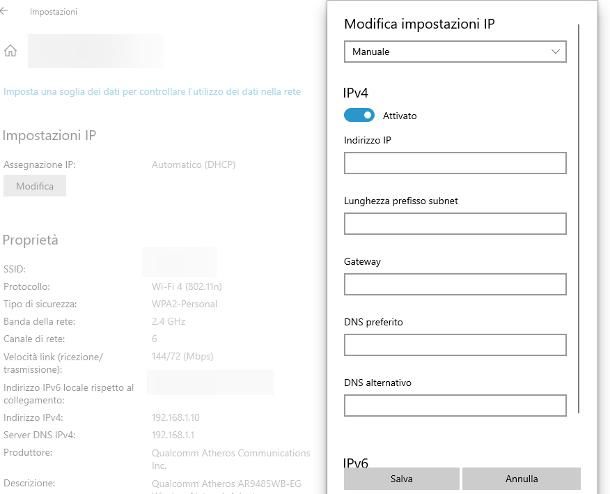Screen dimensions: 610x494
Task: Click the back arrow in Impostazioni
Action: pyautogui.click(x=6, y=11)
